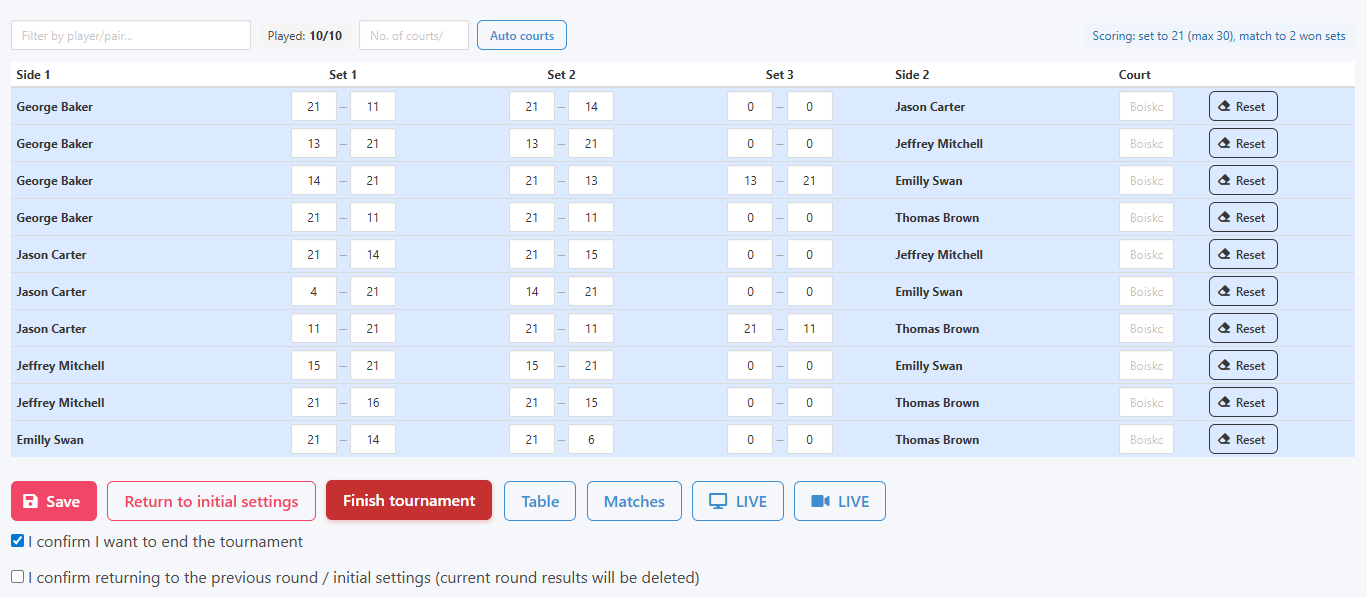The image size is (1367, 597).
Task: Click eraser icon in George Baker vs Thomas Brown row
Action: [x=1225, y=218]
